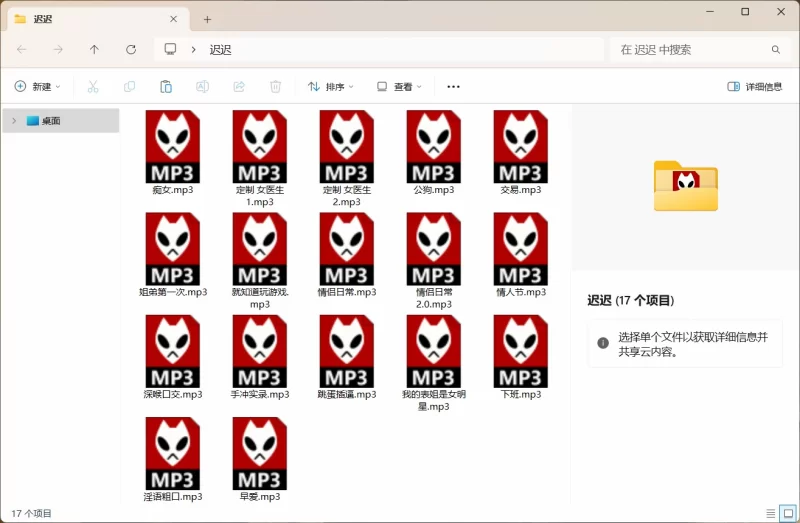Click the Cut scissors icon in toolbar

tap(93, 87)
